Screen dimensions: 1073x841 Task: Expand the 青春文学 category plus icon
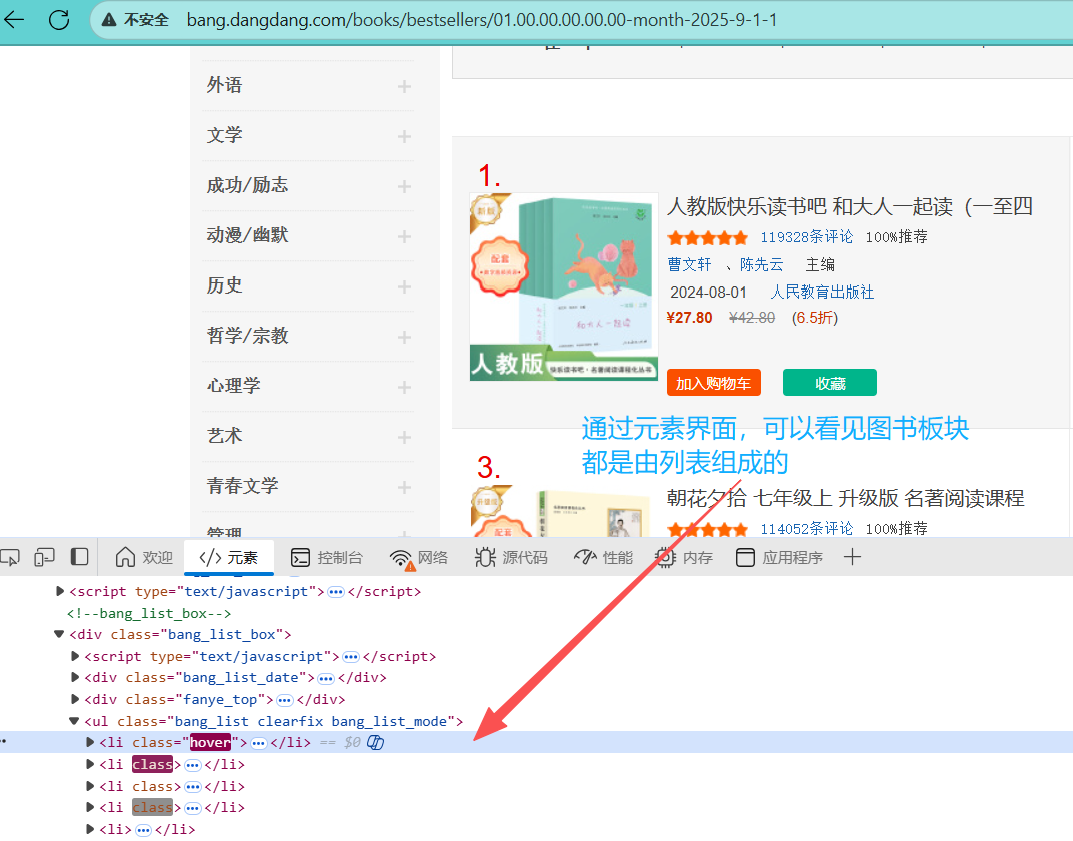coord(404,487)
